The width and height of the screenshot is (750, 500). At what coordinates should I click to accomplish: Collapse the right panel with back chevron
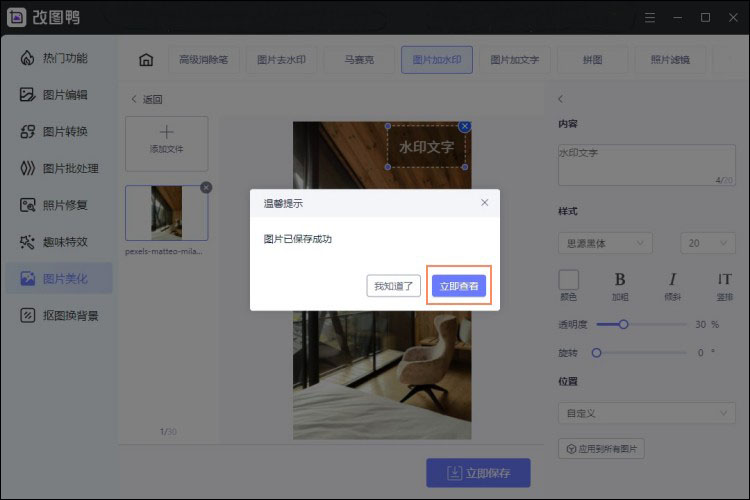pyautogui.click(x=561, y=99)
